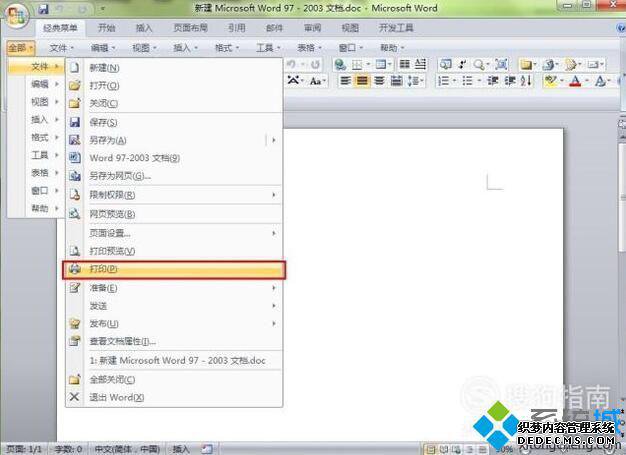This screenshot has height=455, width=626.
Task: Toggle align right in the paragraph toolbar
Action: click(379, 81)
